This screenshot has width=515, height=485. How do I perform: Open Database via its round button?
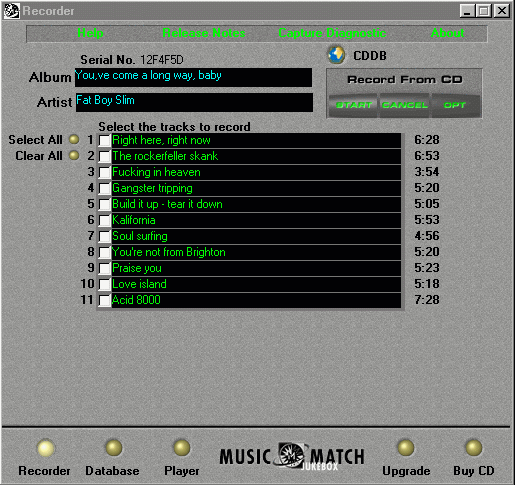click(x=114, y=448)
